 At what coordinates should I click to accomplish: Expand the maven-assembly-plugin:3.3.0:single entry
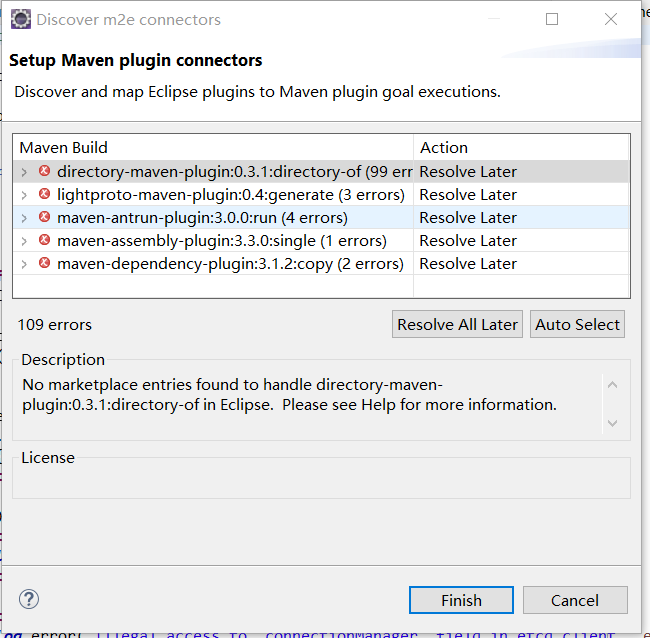[x=24, y=241]
